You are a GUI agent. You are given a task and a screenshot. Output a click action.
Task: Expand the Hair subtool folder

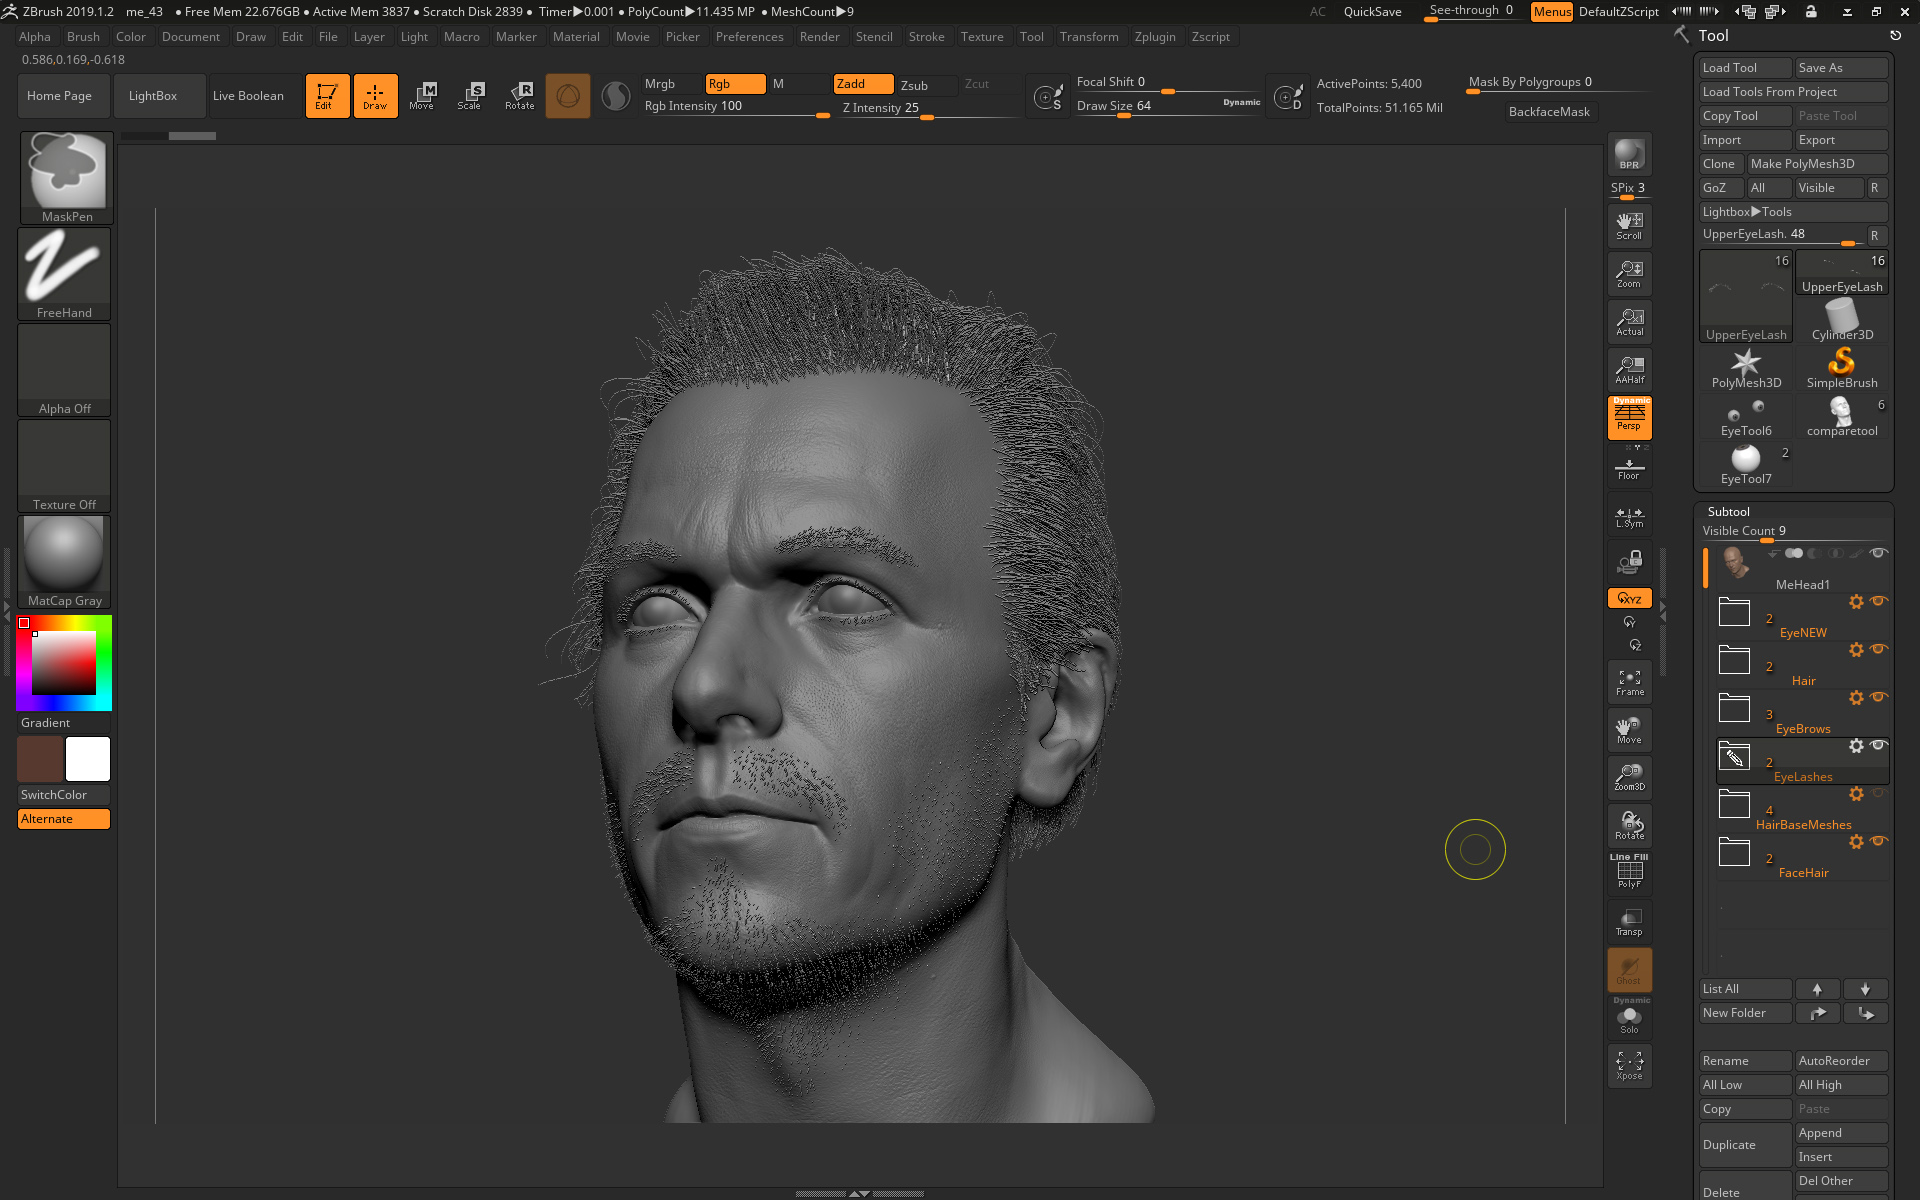click(x=1734, y=660)
